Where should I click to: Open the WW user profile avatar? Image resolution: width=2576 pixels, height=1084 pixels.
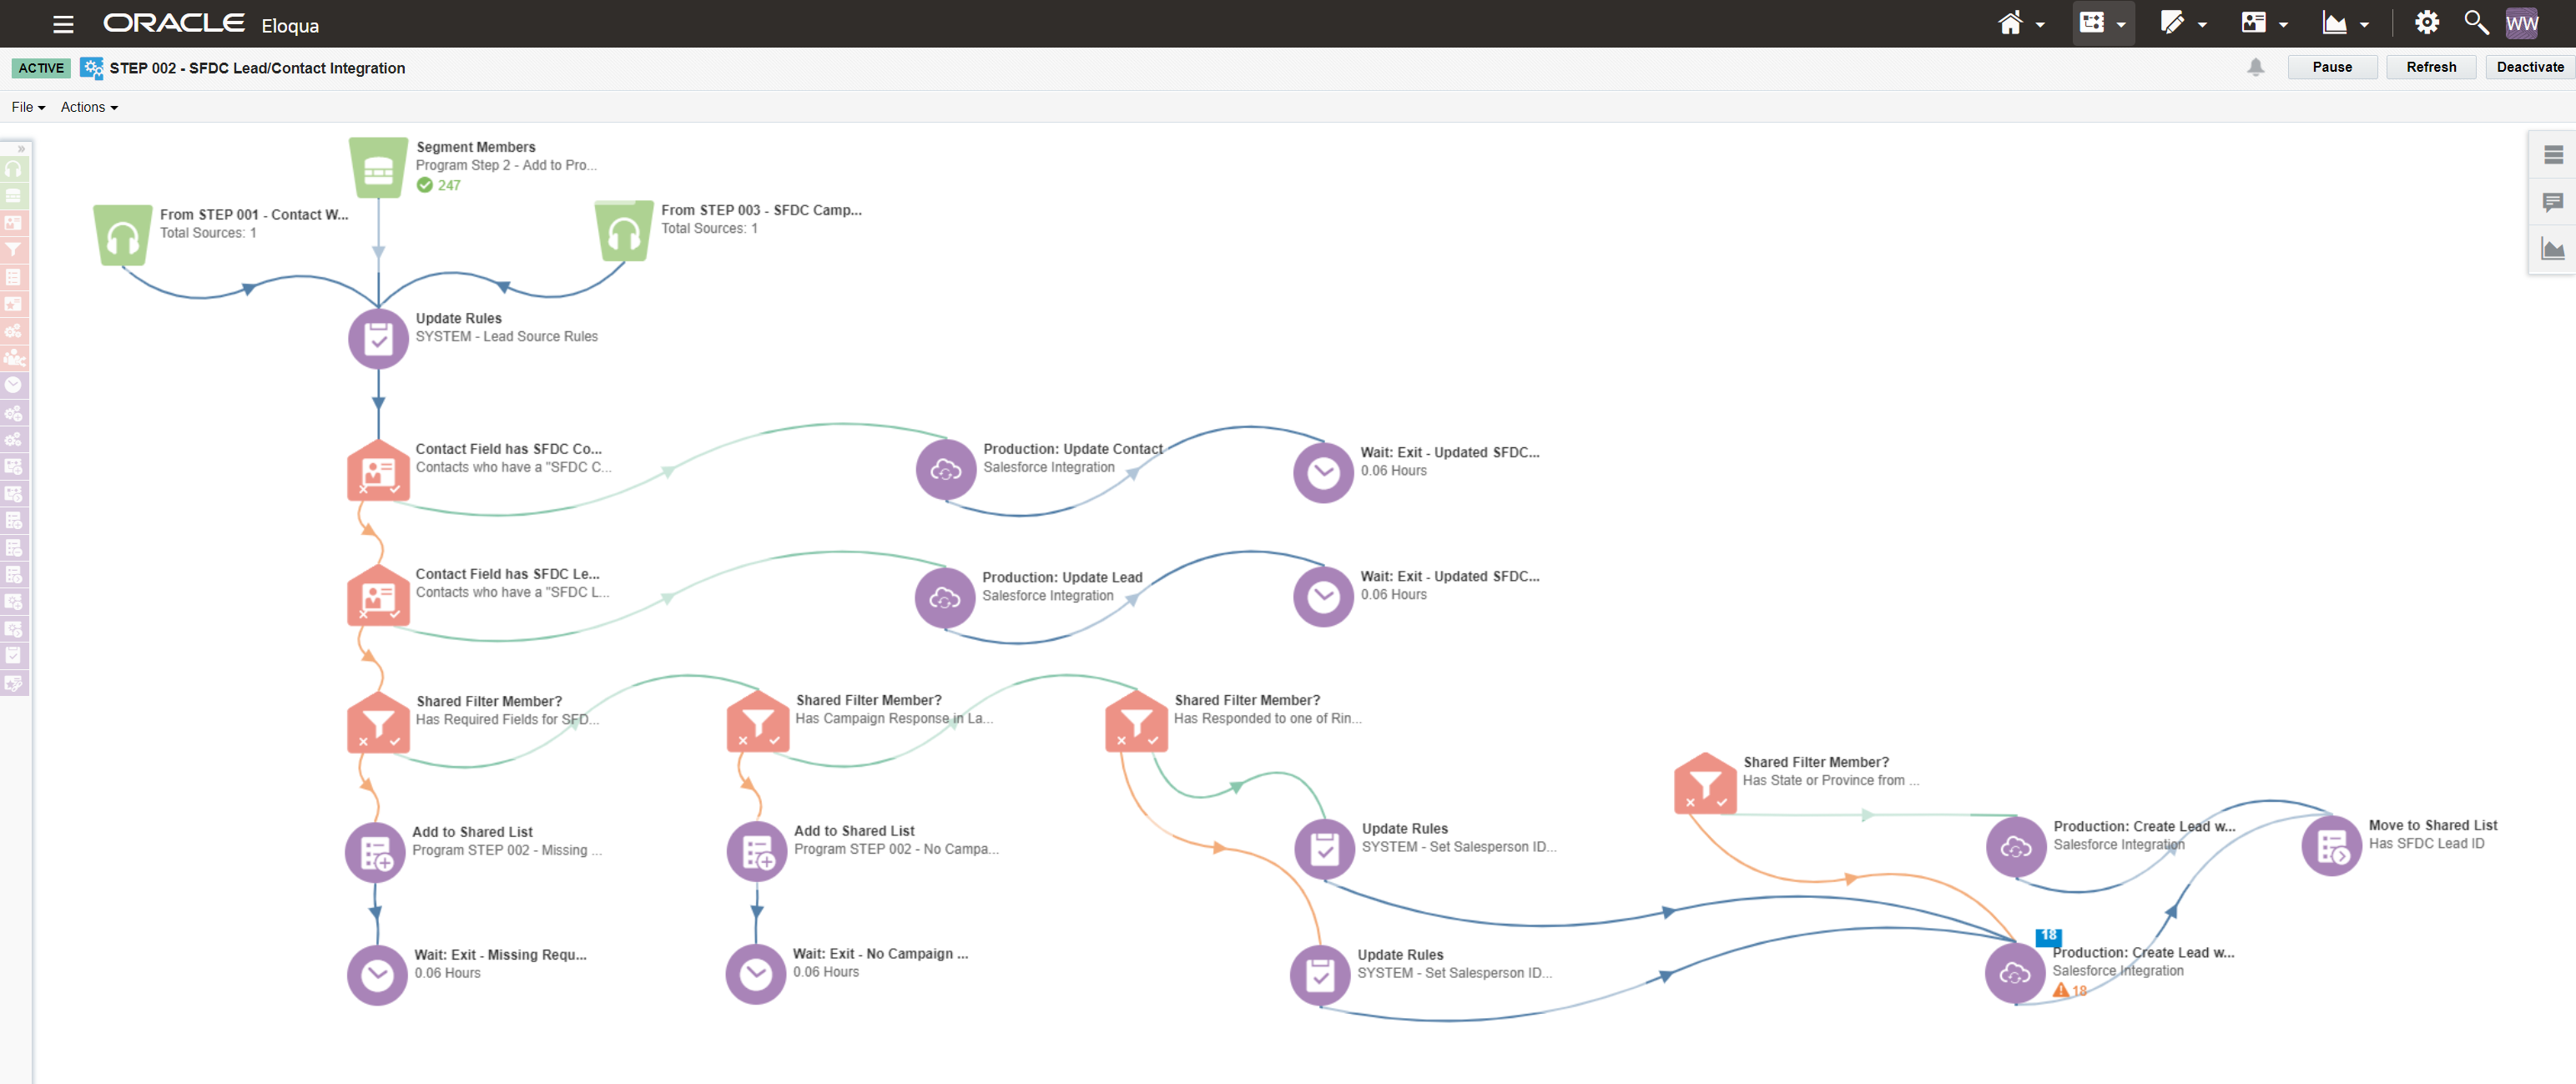(x=2521, y=23)
